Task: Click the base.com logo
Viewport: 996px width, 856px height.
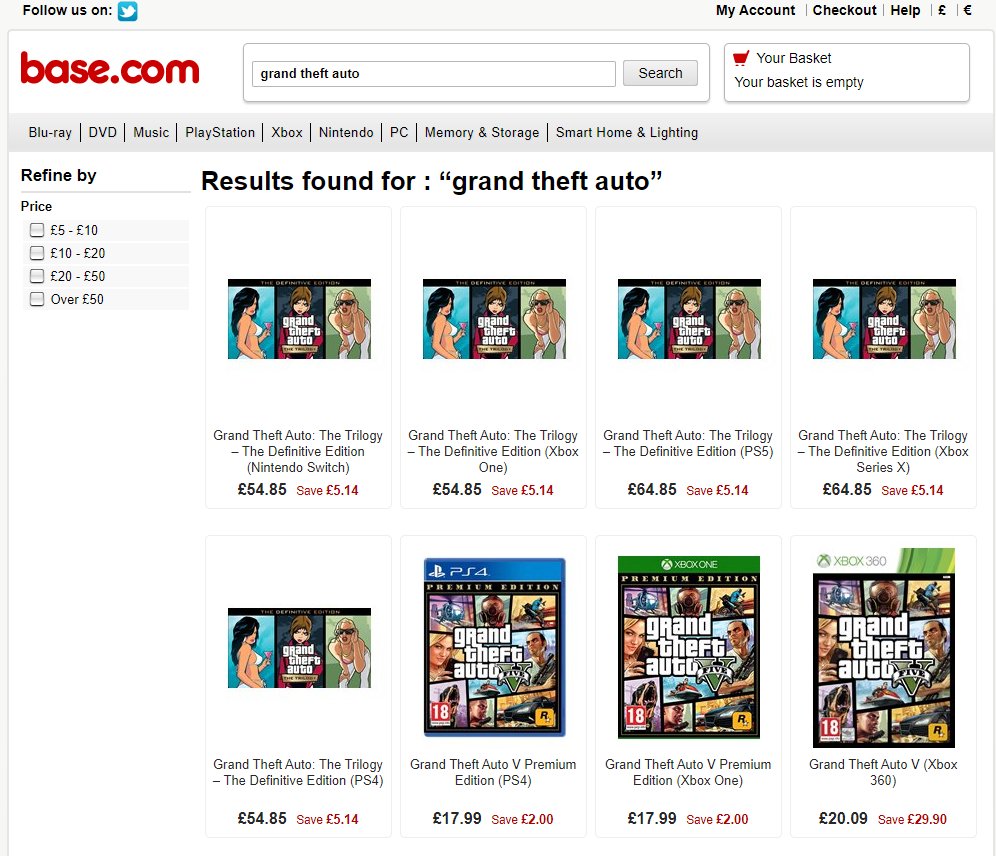Action: click(x=110, y=69)
